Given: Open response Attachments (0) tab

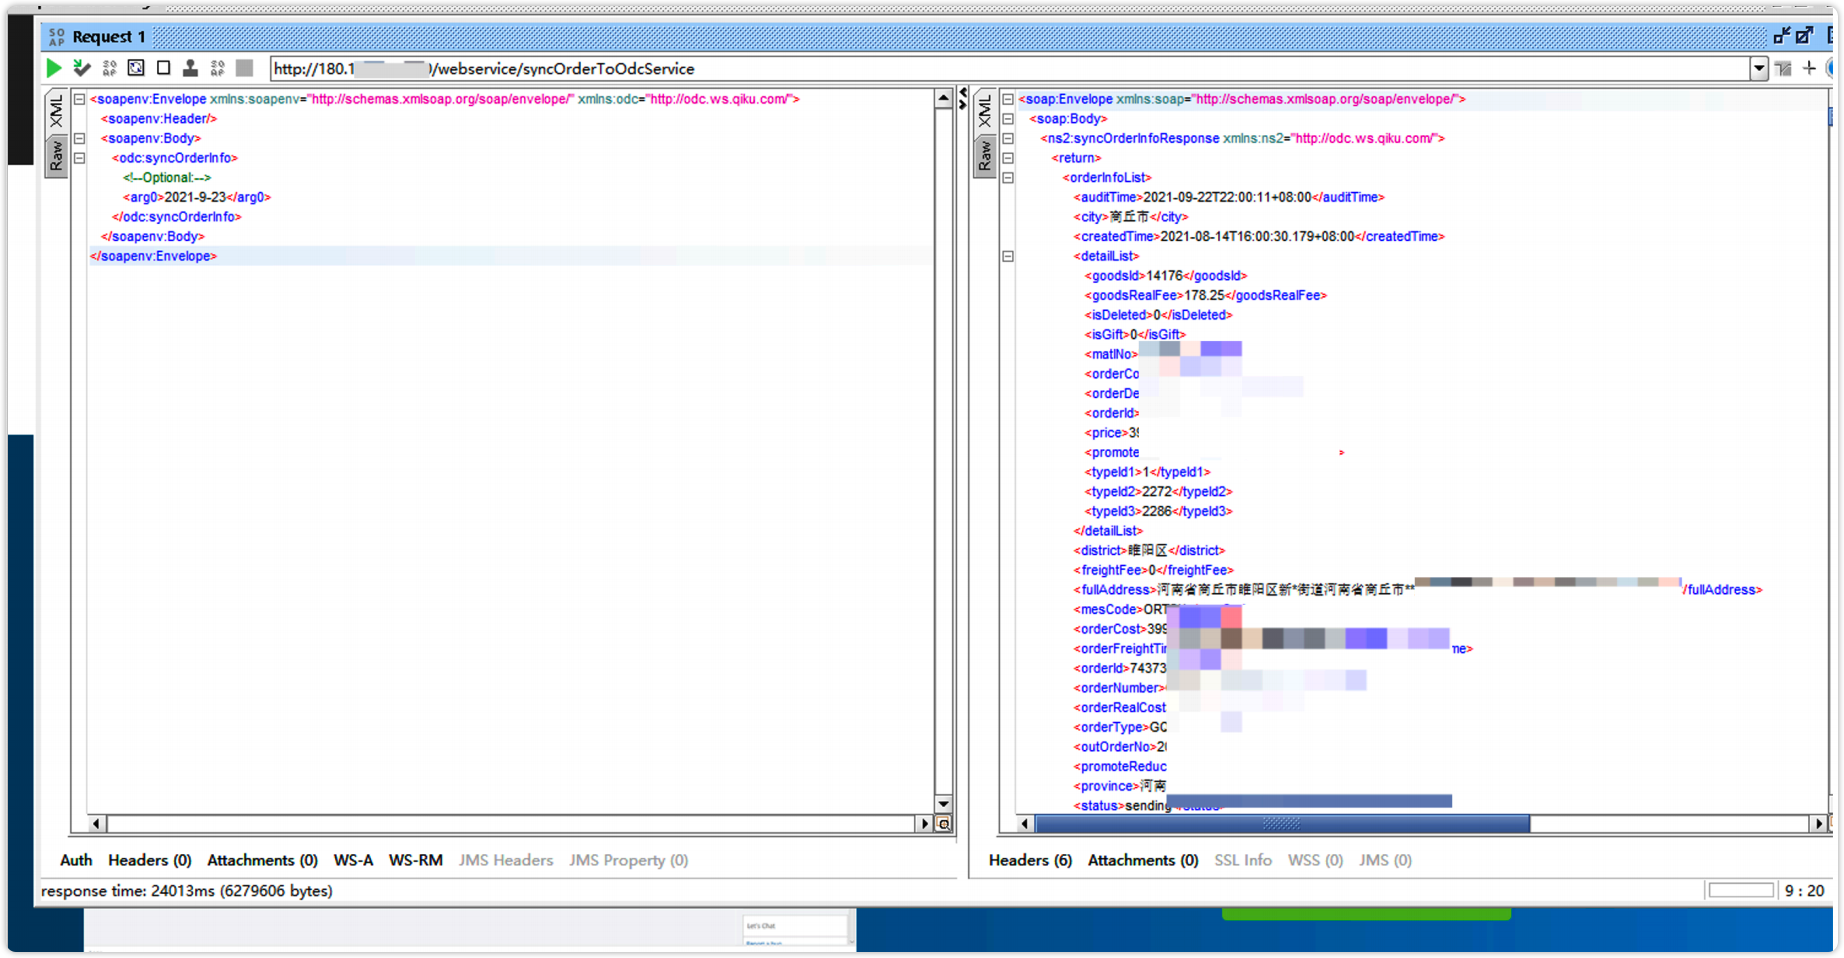Looking at the screenshot, I should pyautogui.click(x=1143, y=860).
